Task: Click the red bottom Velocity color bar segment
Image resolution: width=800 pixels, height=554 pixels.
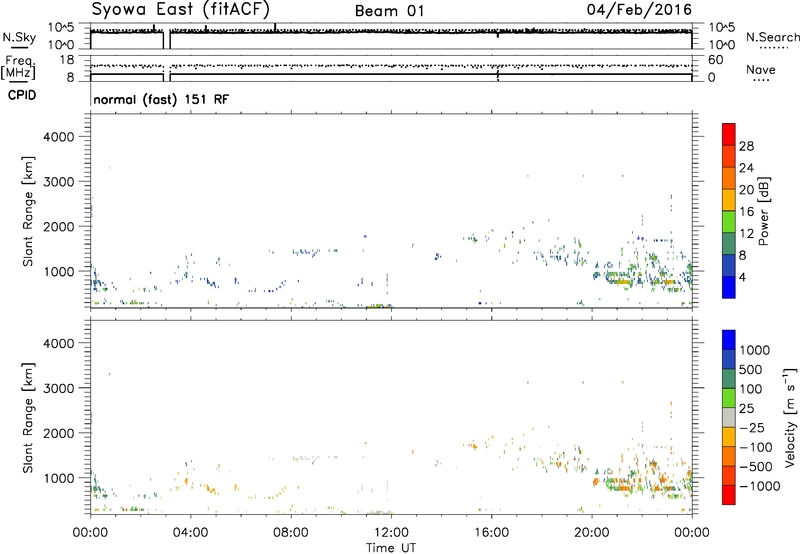Action: (x=729, y=495)
